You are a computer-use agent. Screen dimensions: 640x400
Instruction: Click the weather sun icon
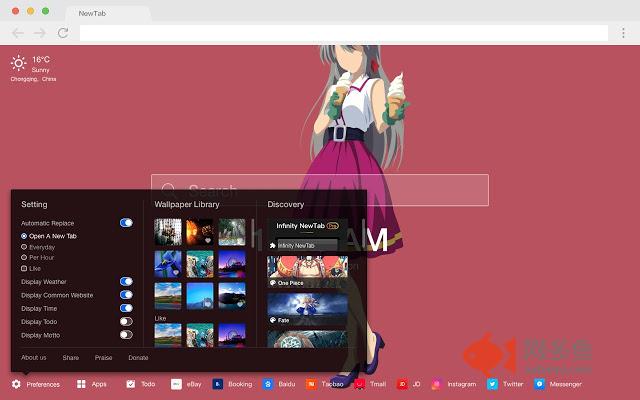19,63
